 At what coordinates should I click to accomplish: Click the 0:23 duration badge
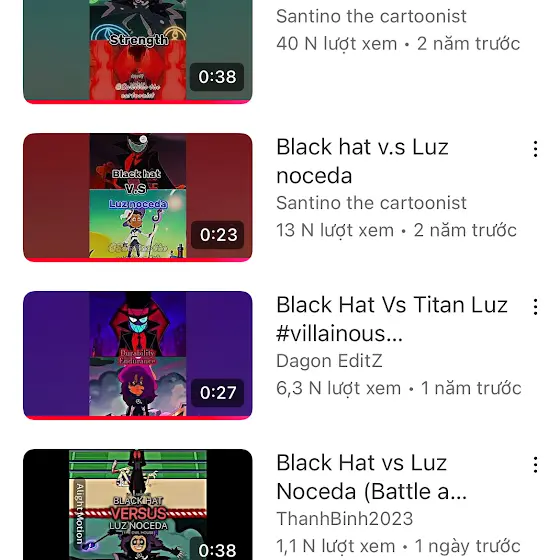(x=218, y=235)
